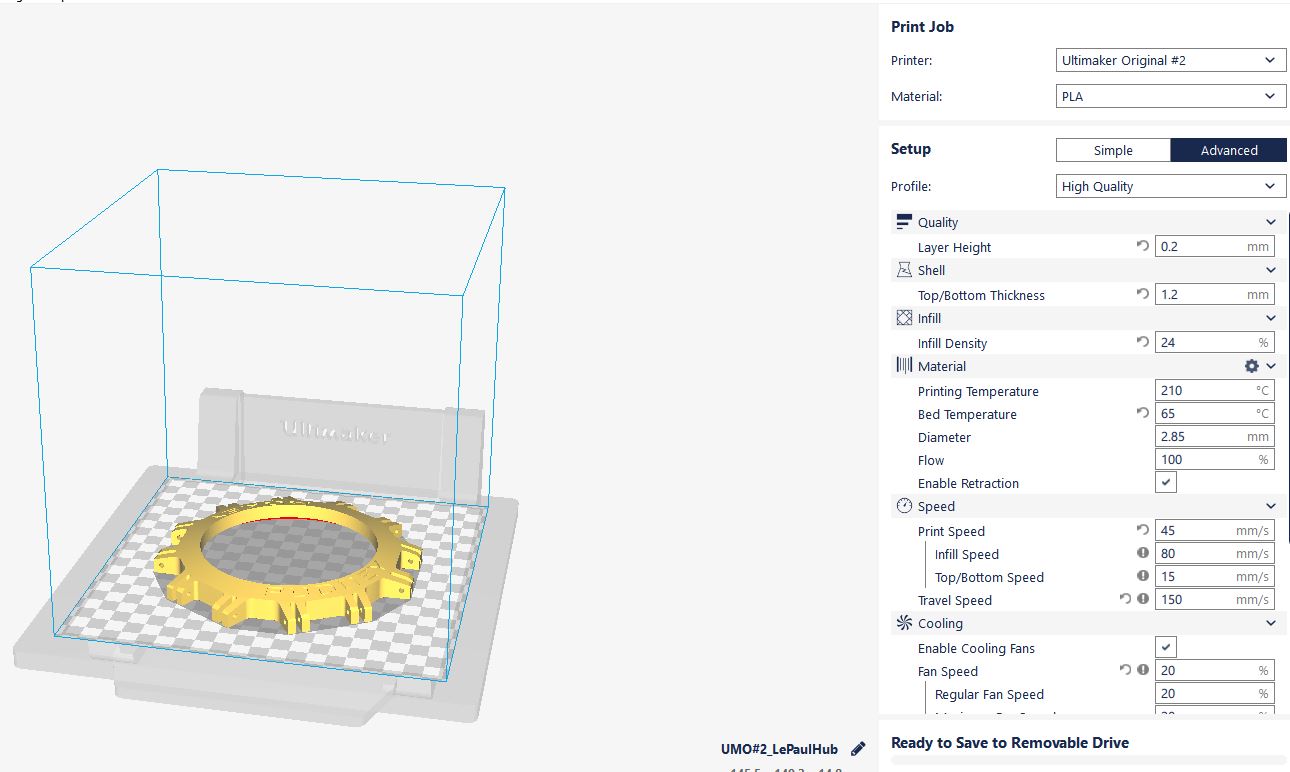Switch setup mode to Simple
This screenshot has height=772, width=1290.
click(x=1113, y=150)
